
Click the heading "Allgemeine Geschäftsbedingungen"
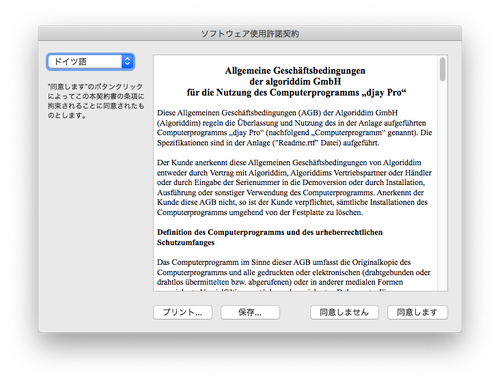(x=295, y=71)
